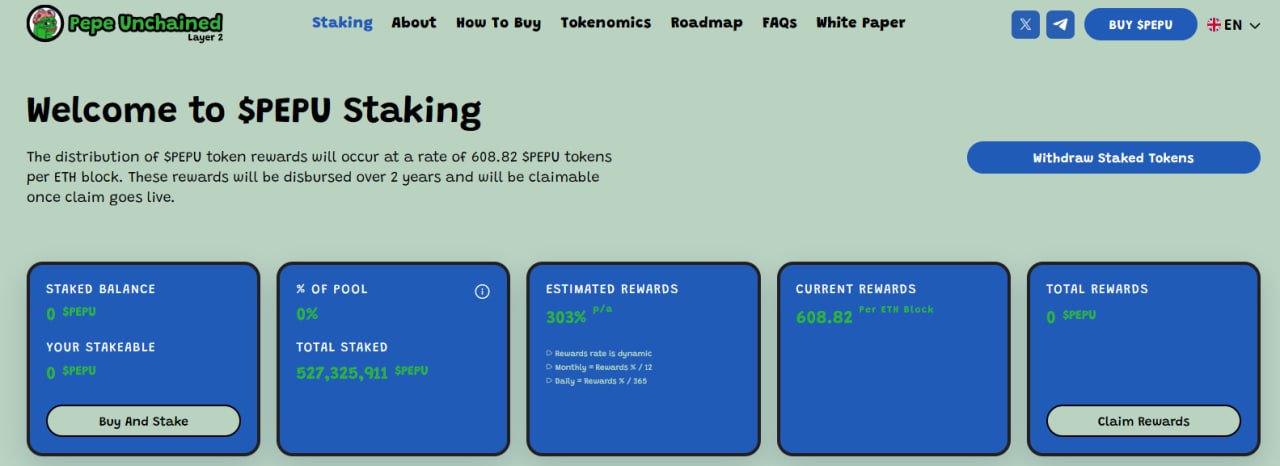Select the Welcome to $PEPU Staking heading
This screenshot has height=466, width=1280.
point(254,110)
